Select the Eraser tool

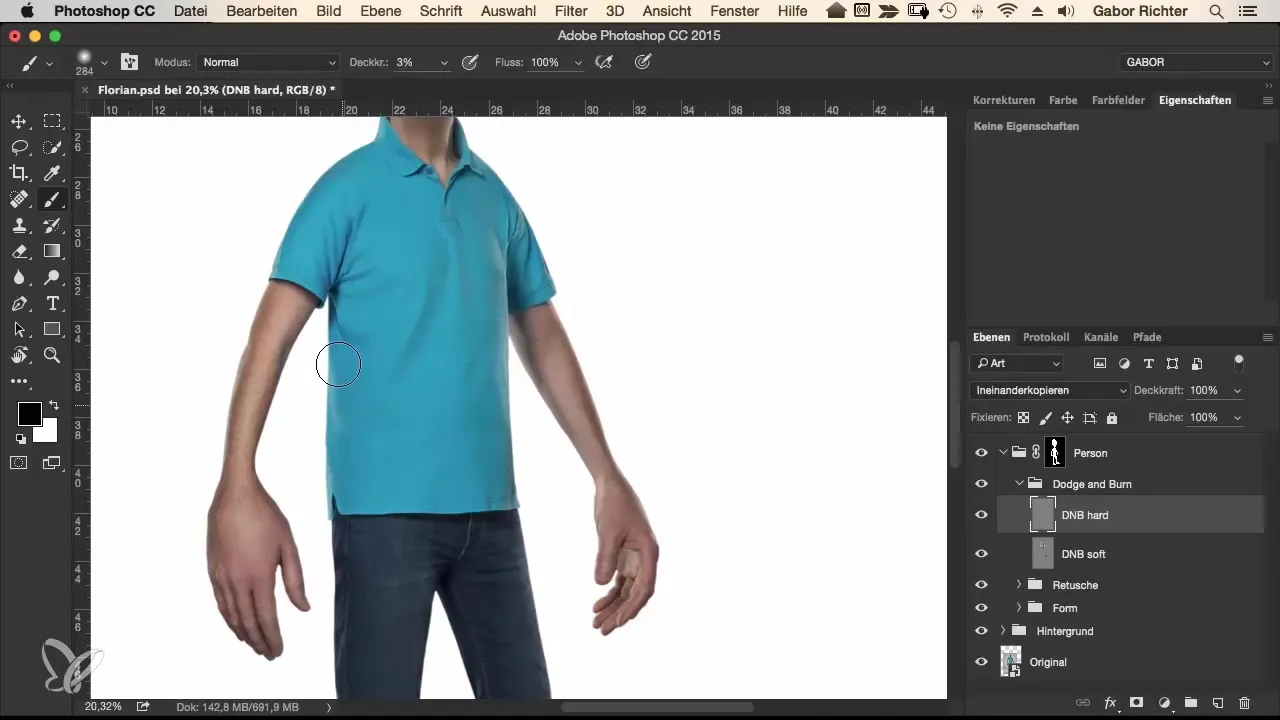19,251
